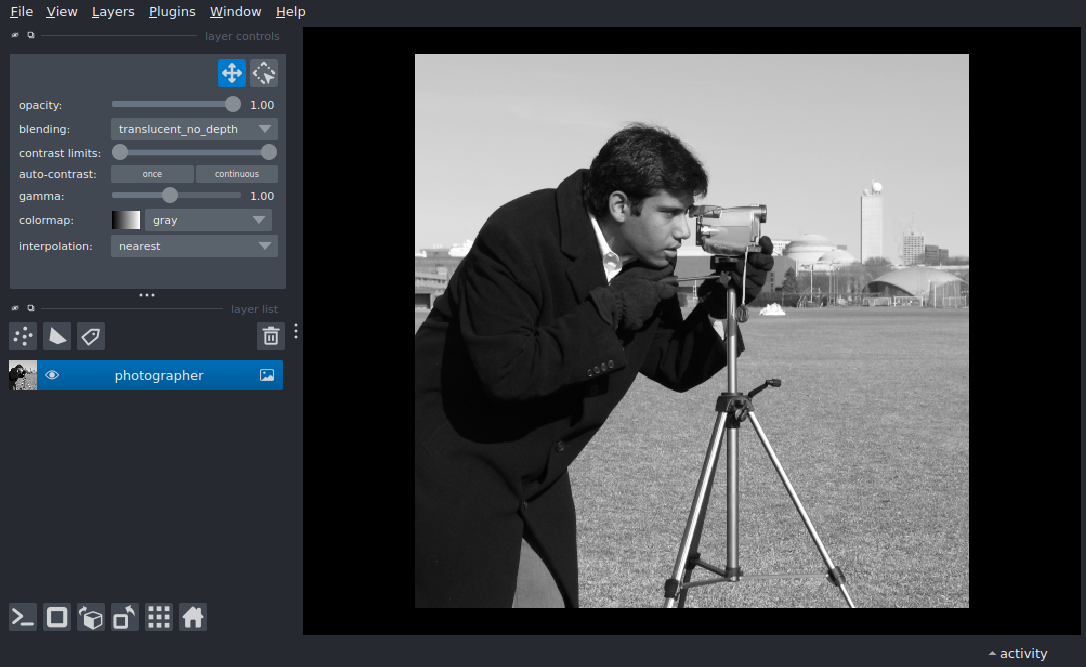1086x667 pixels.
Task: Select the photographer layer name
Action: click(x=159, y=375)
